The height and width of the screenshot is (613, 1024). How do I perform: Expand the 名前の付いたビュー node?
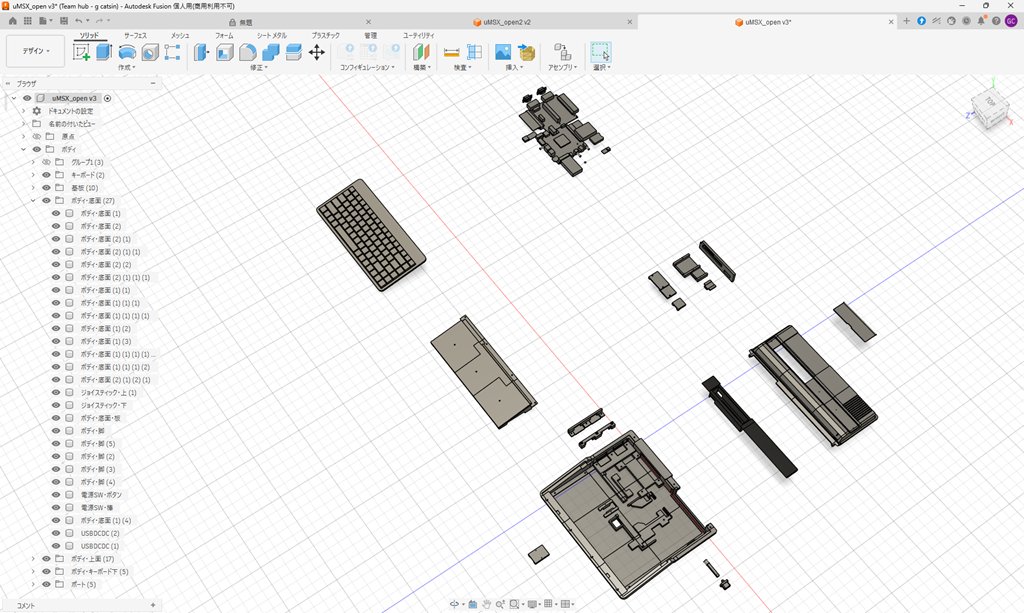[x=24, y=123]
